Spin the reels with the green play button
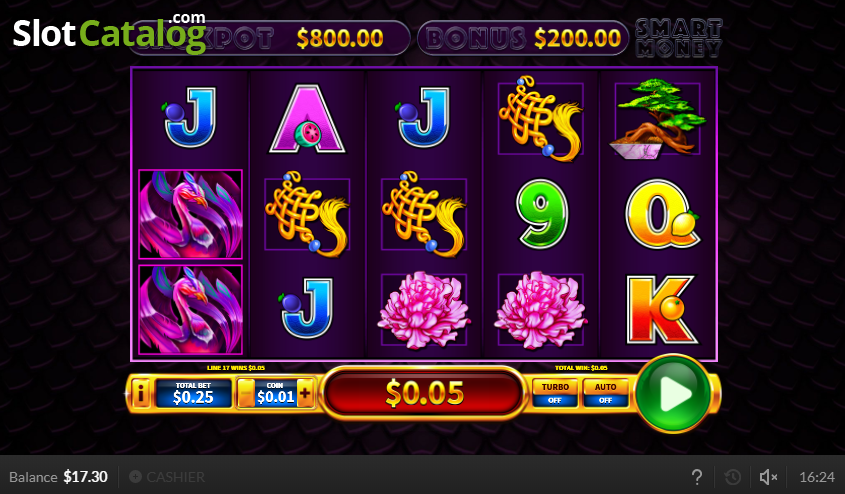Viewport: 845px width, 494px height. (673, 393)
